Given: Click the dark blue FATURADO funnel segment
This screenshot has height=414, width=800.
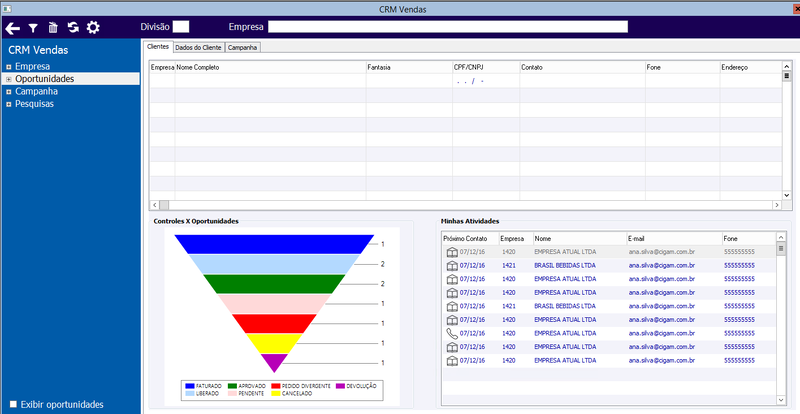Looking at the screenshot, I should [274, 244].
